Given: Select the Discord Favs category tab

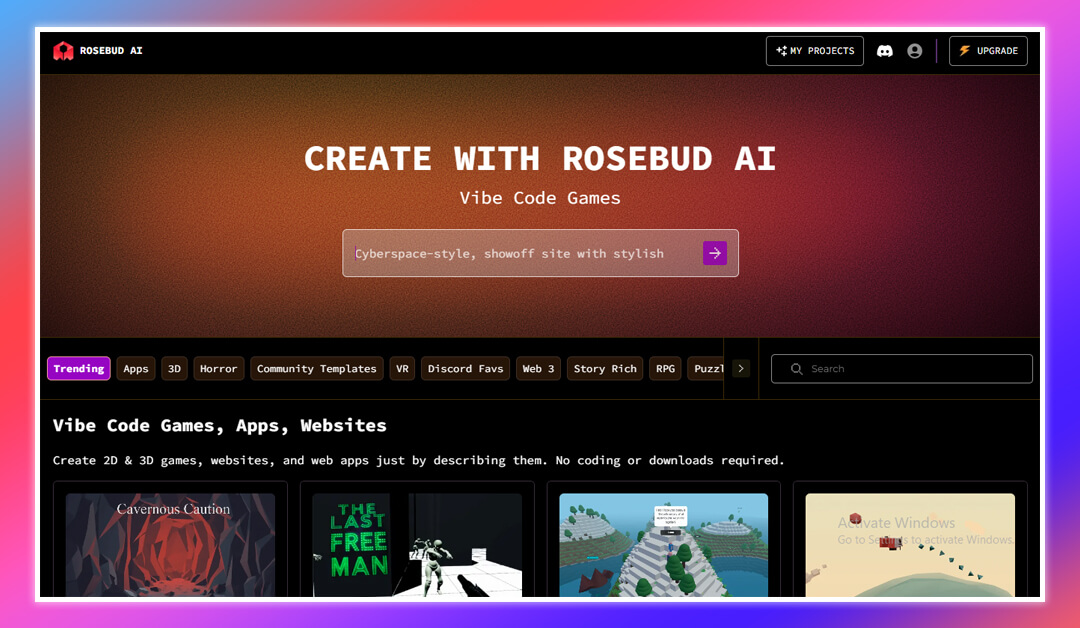Looking at the screenshot, I should (466, 368).
